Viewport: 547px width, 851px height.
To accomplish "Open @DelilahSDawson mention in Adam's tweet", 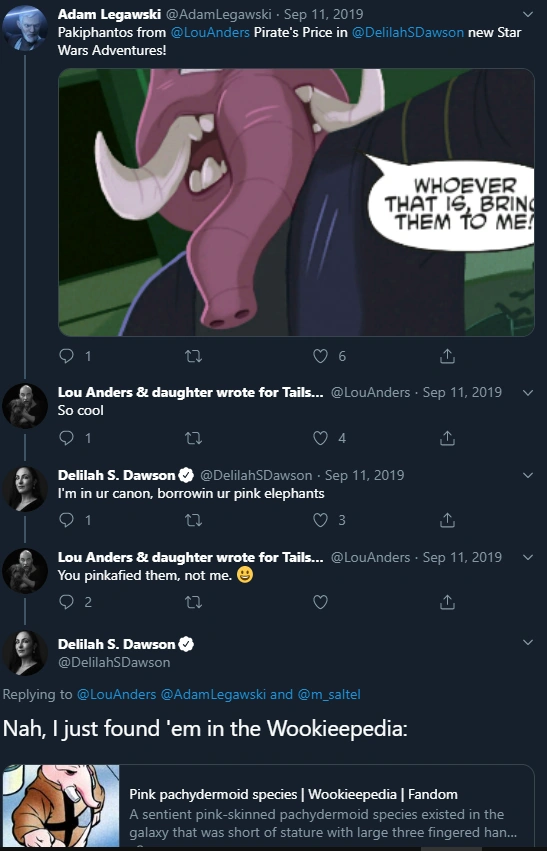I will [x=408, y=32].
